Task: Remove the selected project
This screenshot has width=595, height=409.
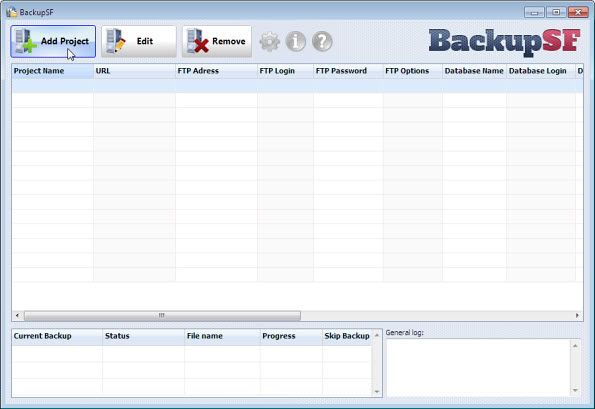Action: point(217,41)
